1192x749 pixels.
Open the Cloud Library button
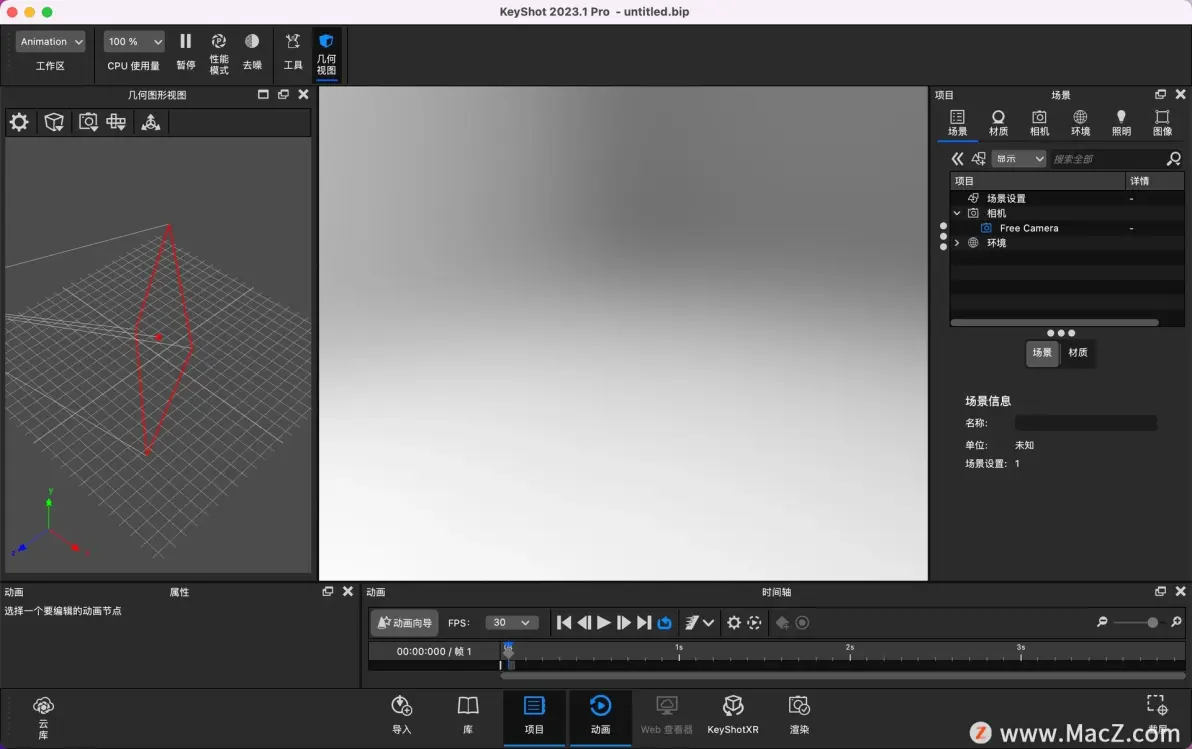coord(43,717)
